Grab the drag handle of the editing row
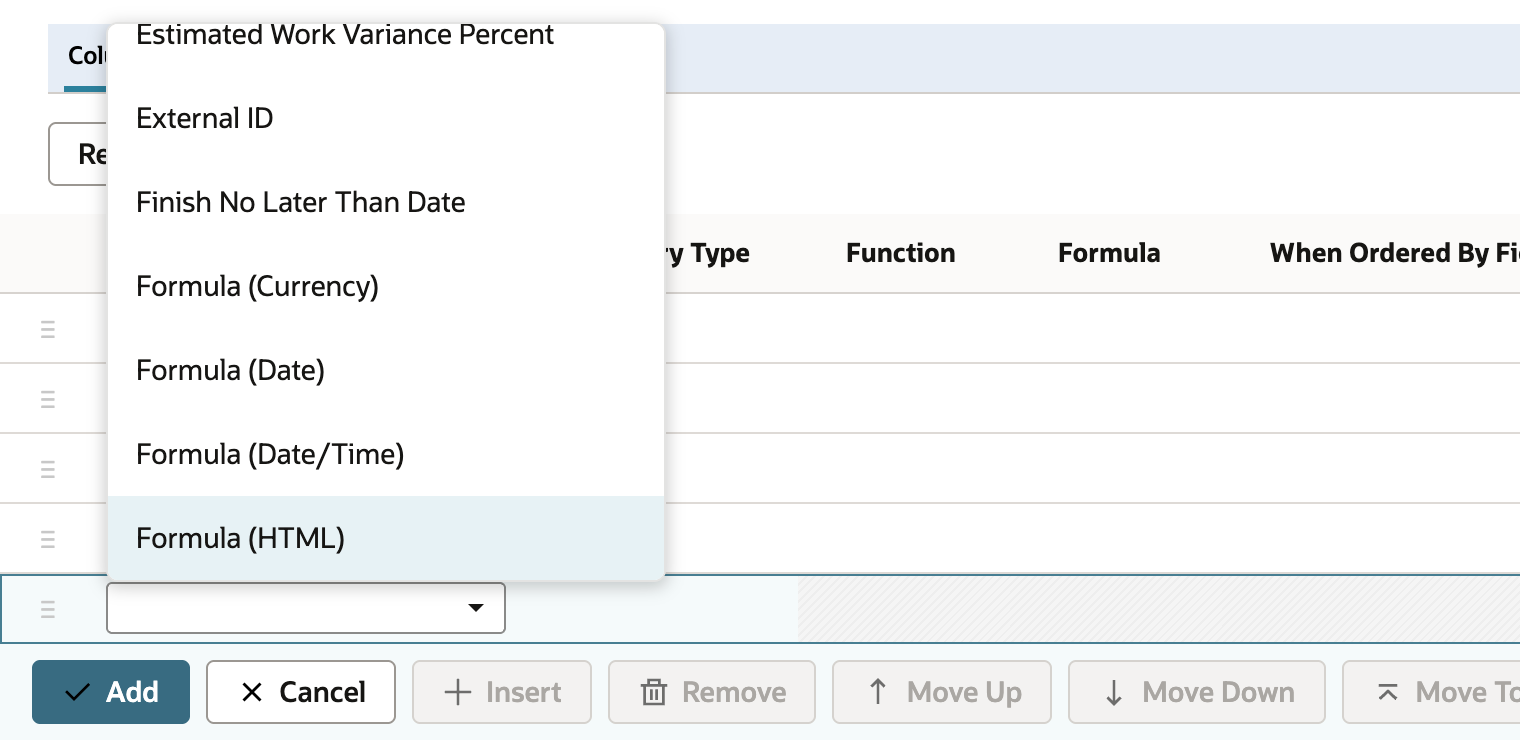This screenshot has height=740, width=1520. coord(48,608)
